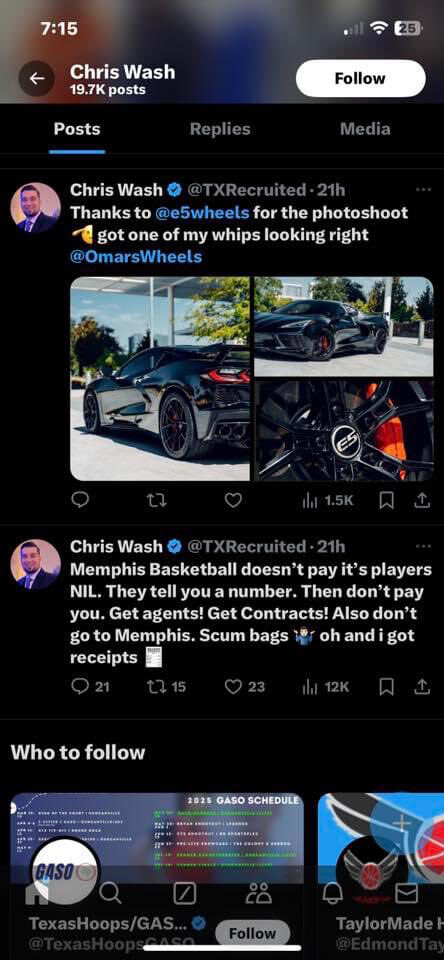Viewport: 444px width, 960px height.
Task: Open Search from the bottom navigation
Action: [110, 895]
